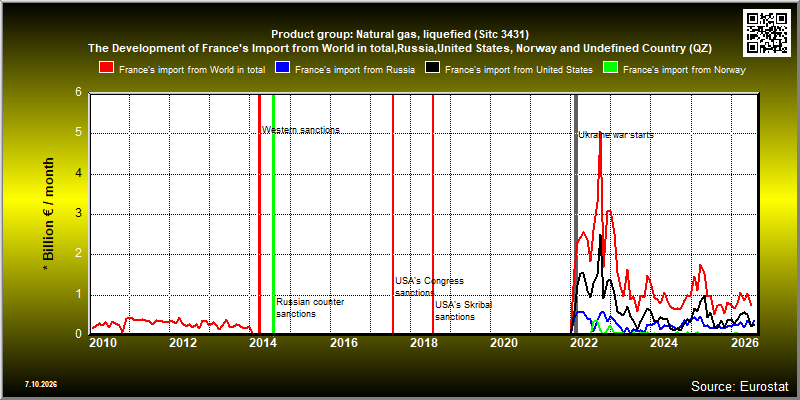This screenshot has width=800, height=400.
Task: Click the QR code image
Action: pos(767,32)
